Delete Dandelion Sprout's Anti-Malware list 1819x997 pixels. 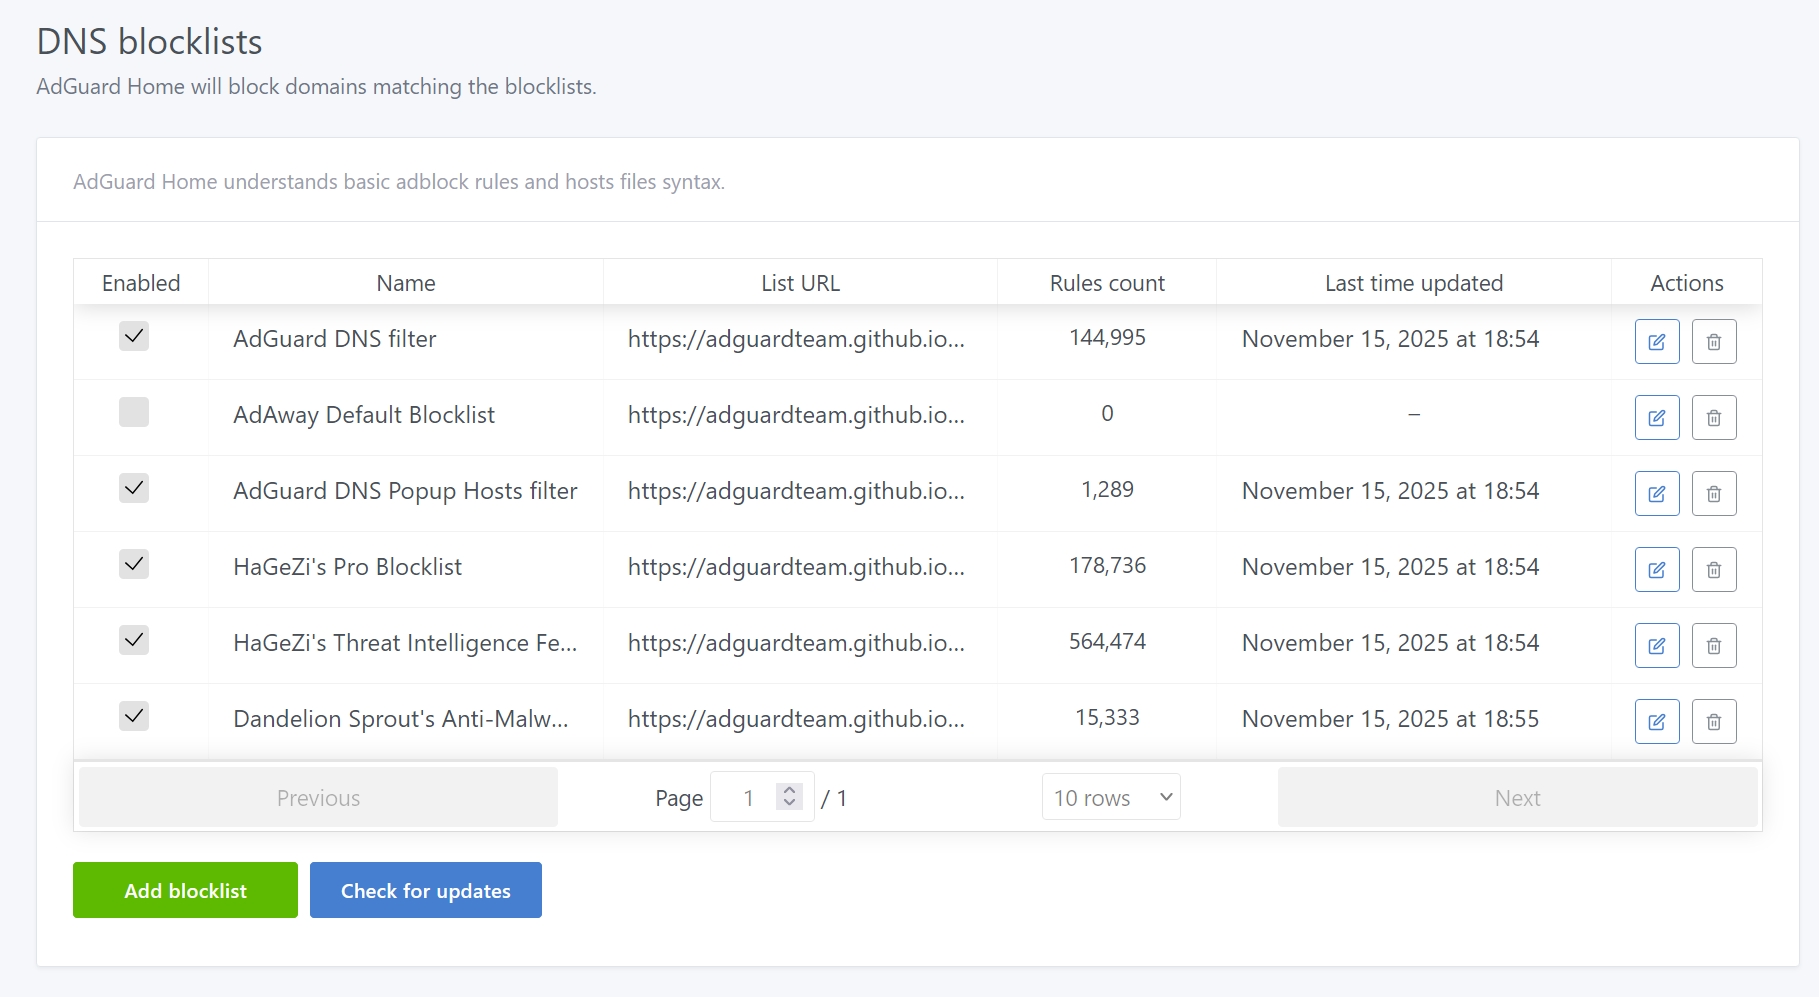click(1713, 722)
